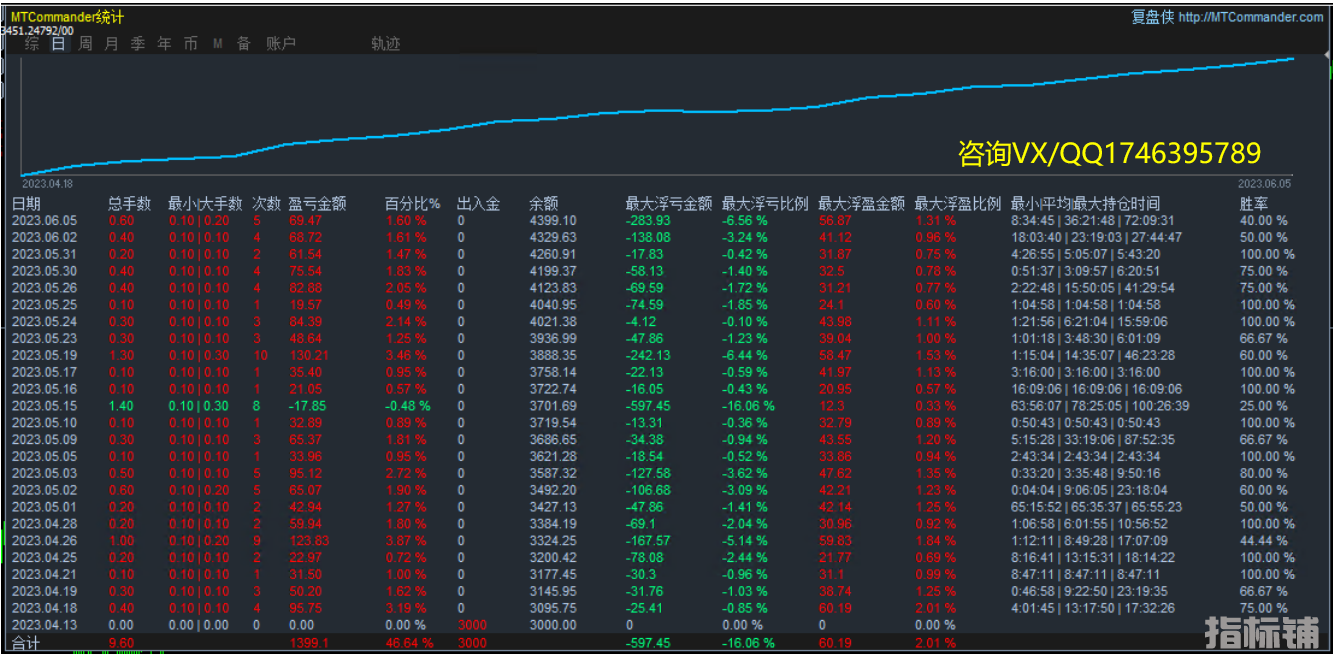1333x657 pixels.
Task: Select the 日 daily statistics tab
Action: point(59,44)
